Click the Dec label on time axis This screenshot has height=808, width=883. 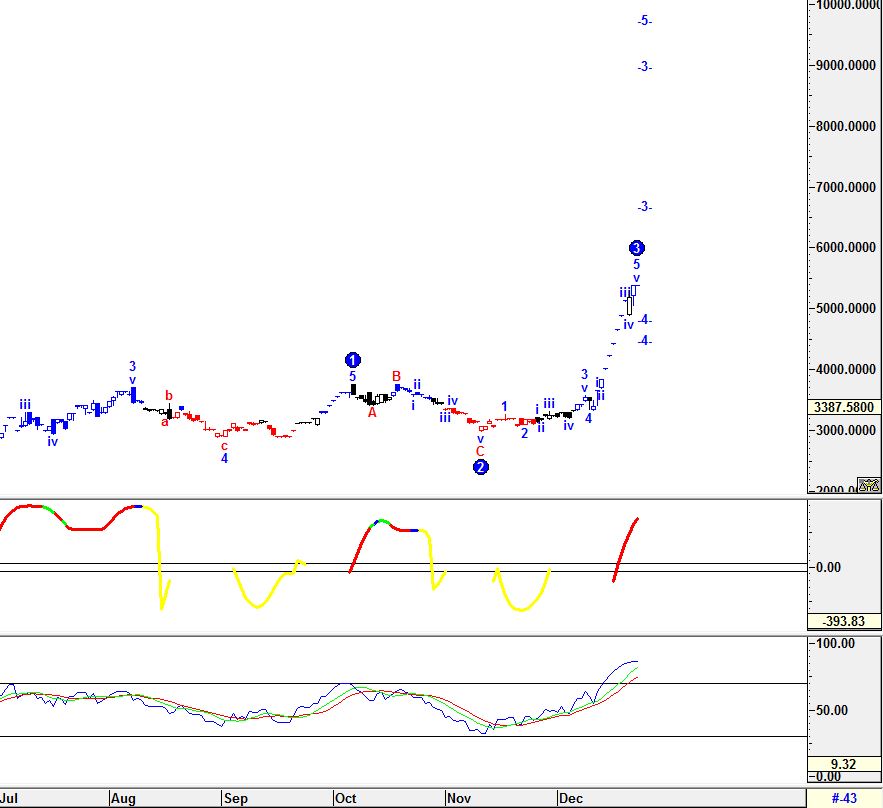(x=571, y=798)
